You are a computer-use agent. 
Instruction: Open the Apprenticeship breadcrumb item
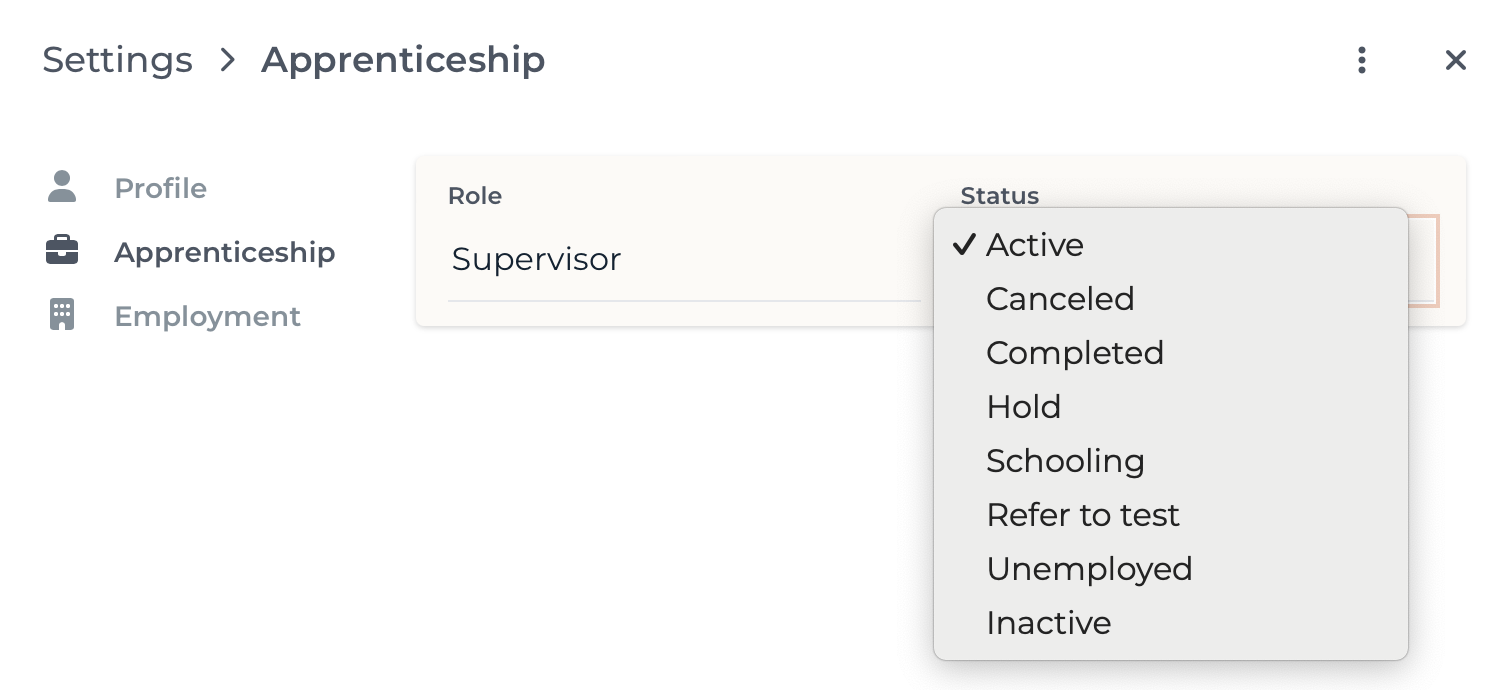pos(403,60)
